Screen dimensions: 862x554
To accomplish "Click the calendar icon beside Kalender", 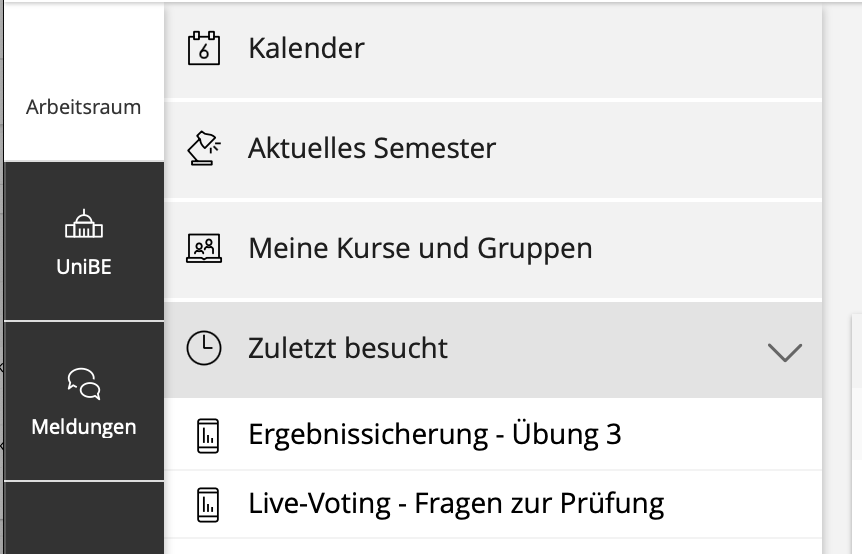I will [204, 48].
